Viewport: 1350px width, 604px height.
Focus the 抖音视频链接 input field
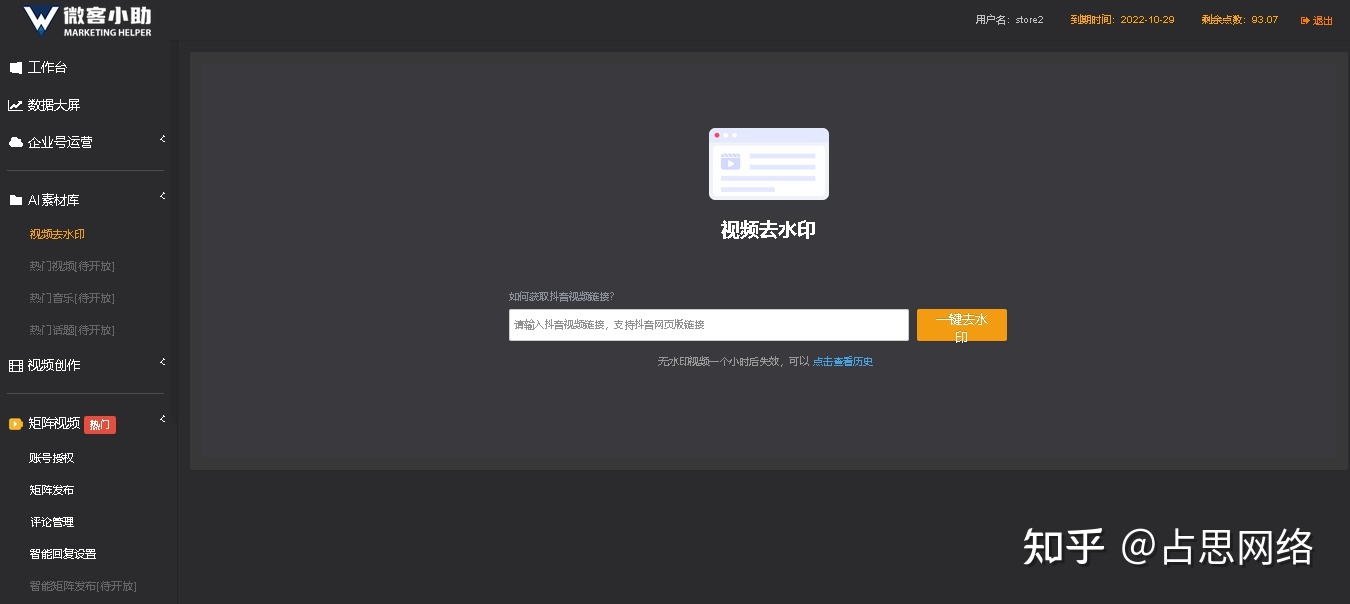709,325
